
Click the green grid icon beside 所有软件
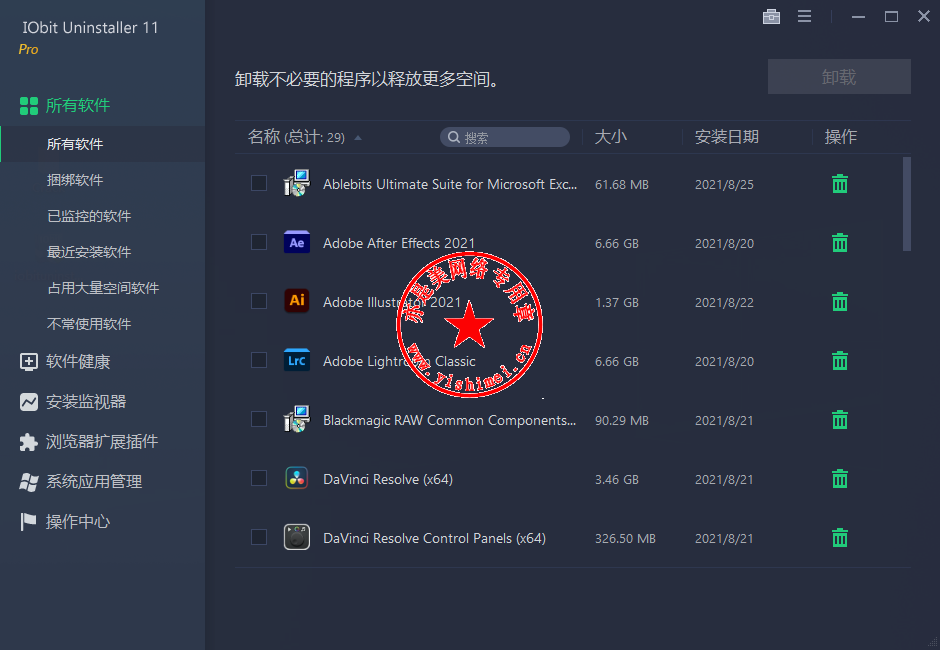pyautogui.click(x=29, y=106)
